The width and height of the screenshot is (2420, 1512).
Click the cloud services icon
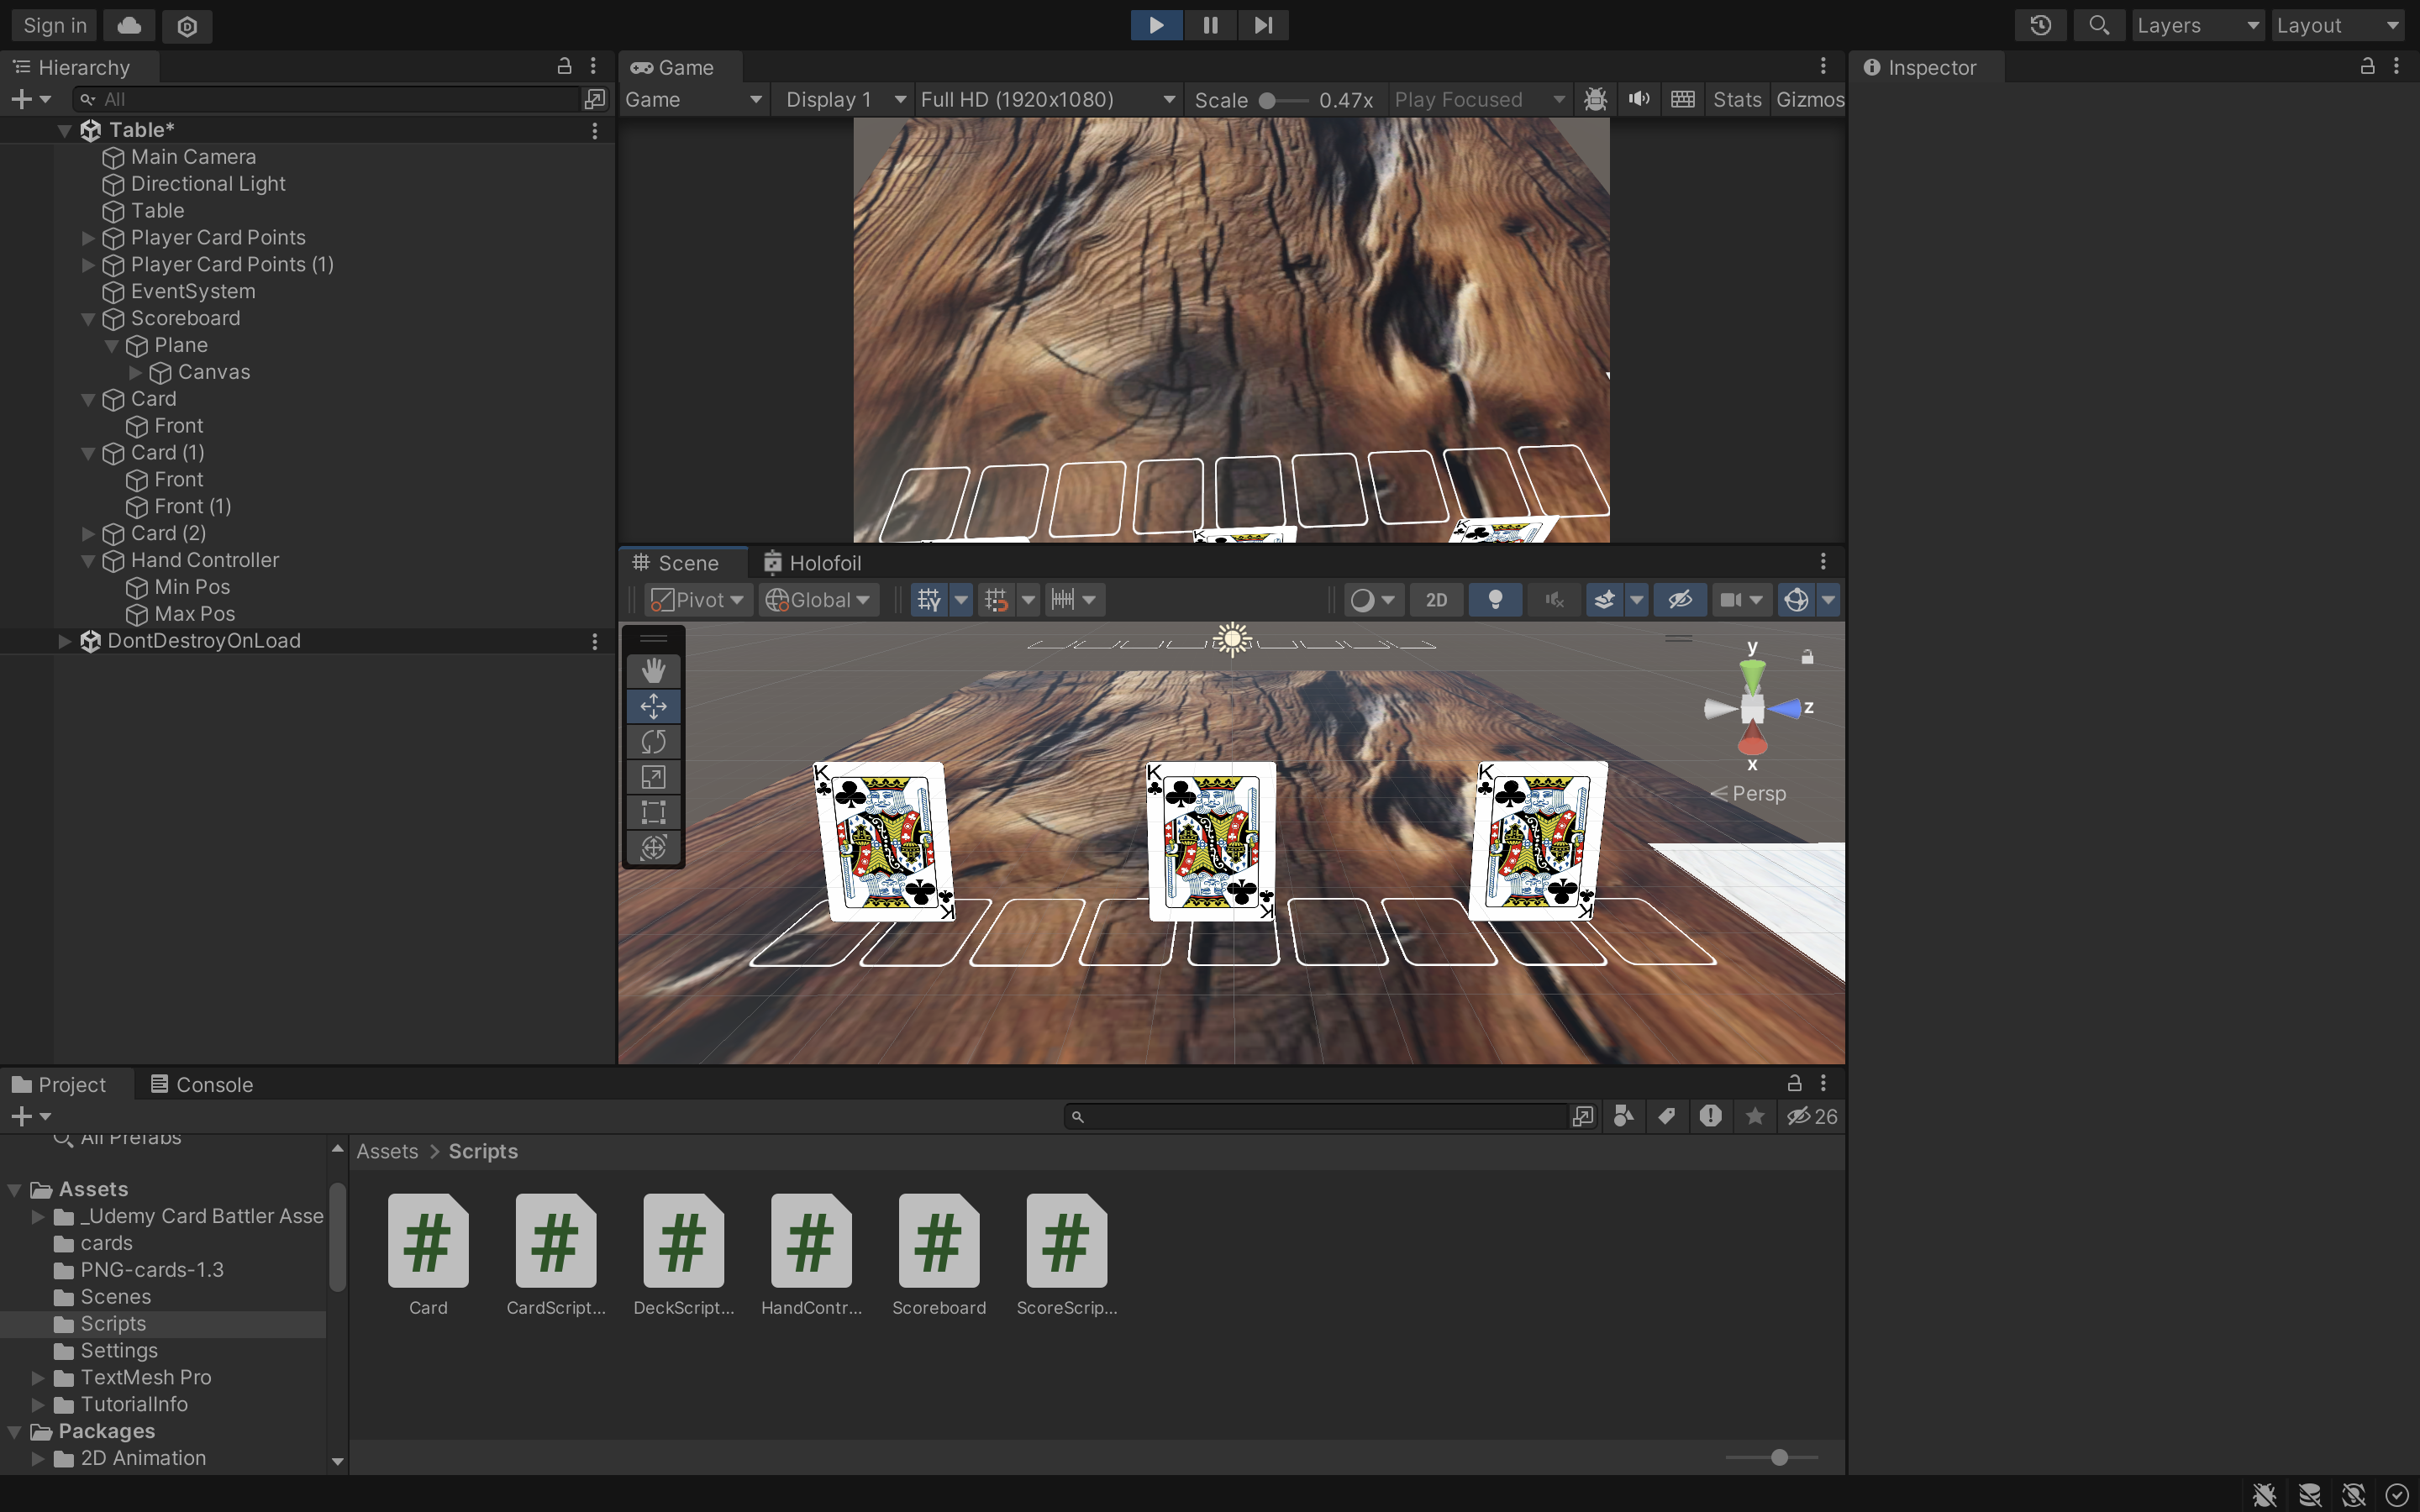coord(129,25)
